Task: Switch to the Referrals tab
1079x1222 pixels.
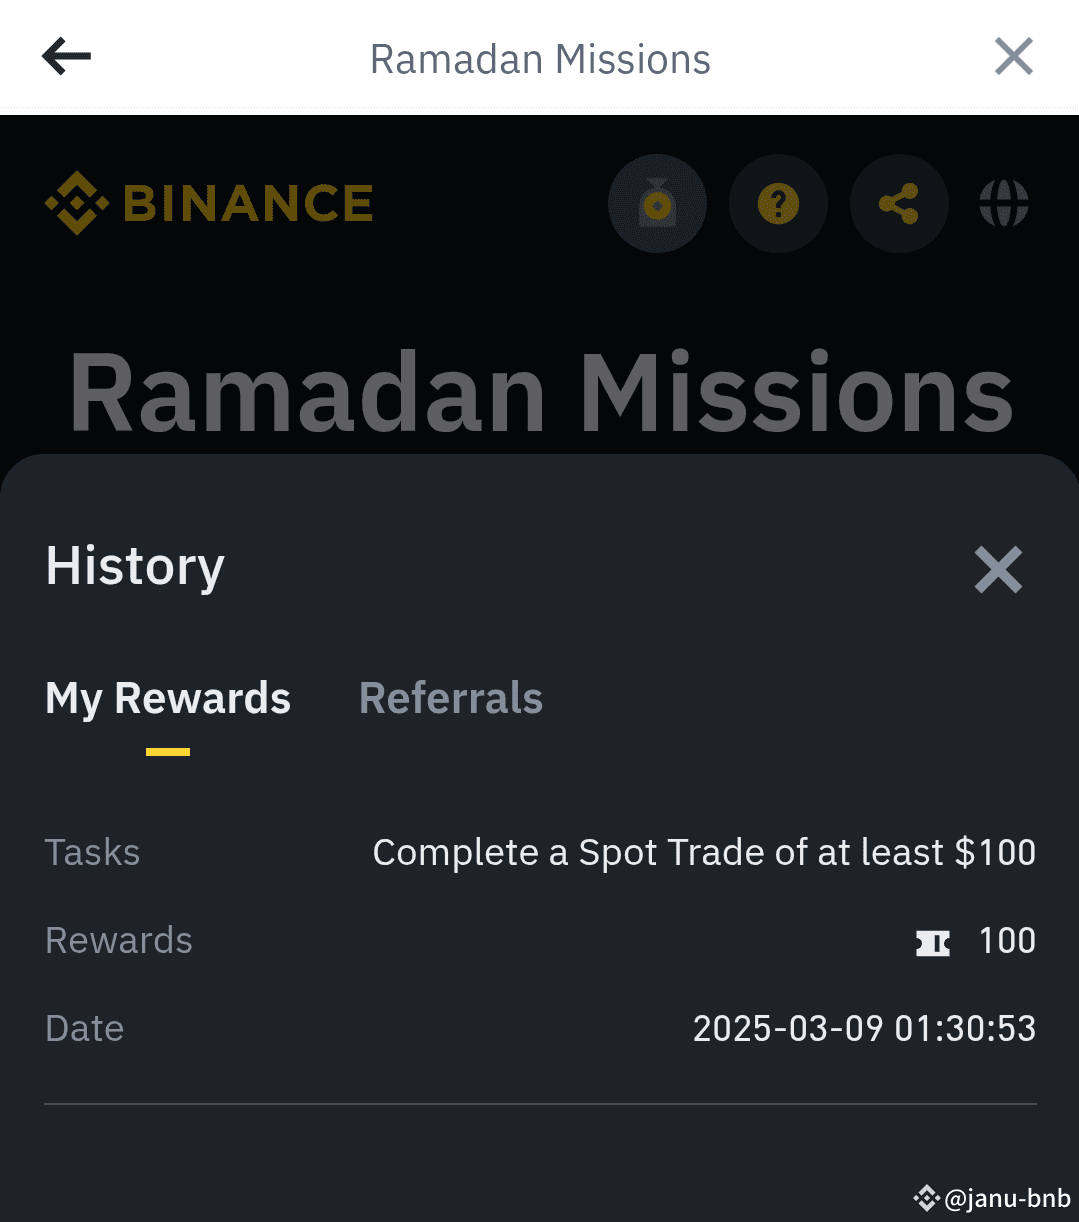Action: (x=451, y=698)
